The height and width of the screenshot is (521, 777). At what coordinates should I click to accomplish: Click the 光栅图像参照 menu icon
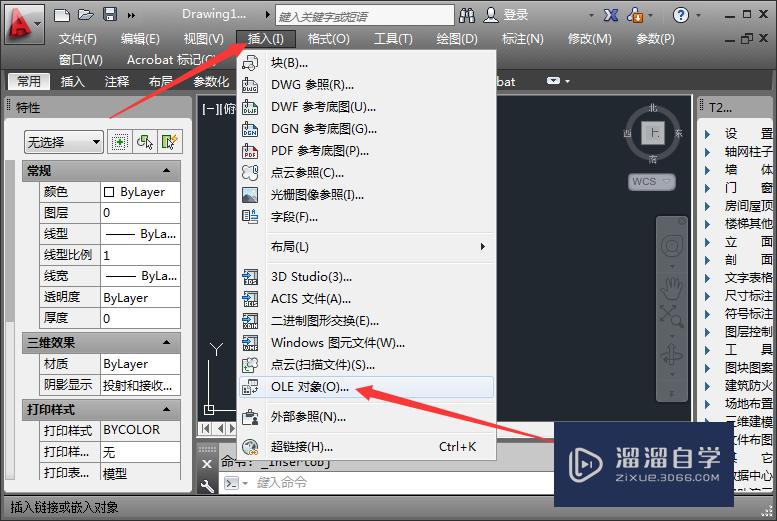pos(250,195)
